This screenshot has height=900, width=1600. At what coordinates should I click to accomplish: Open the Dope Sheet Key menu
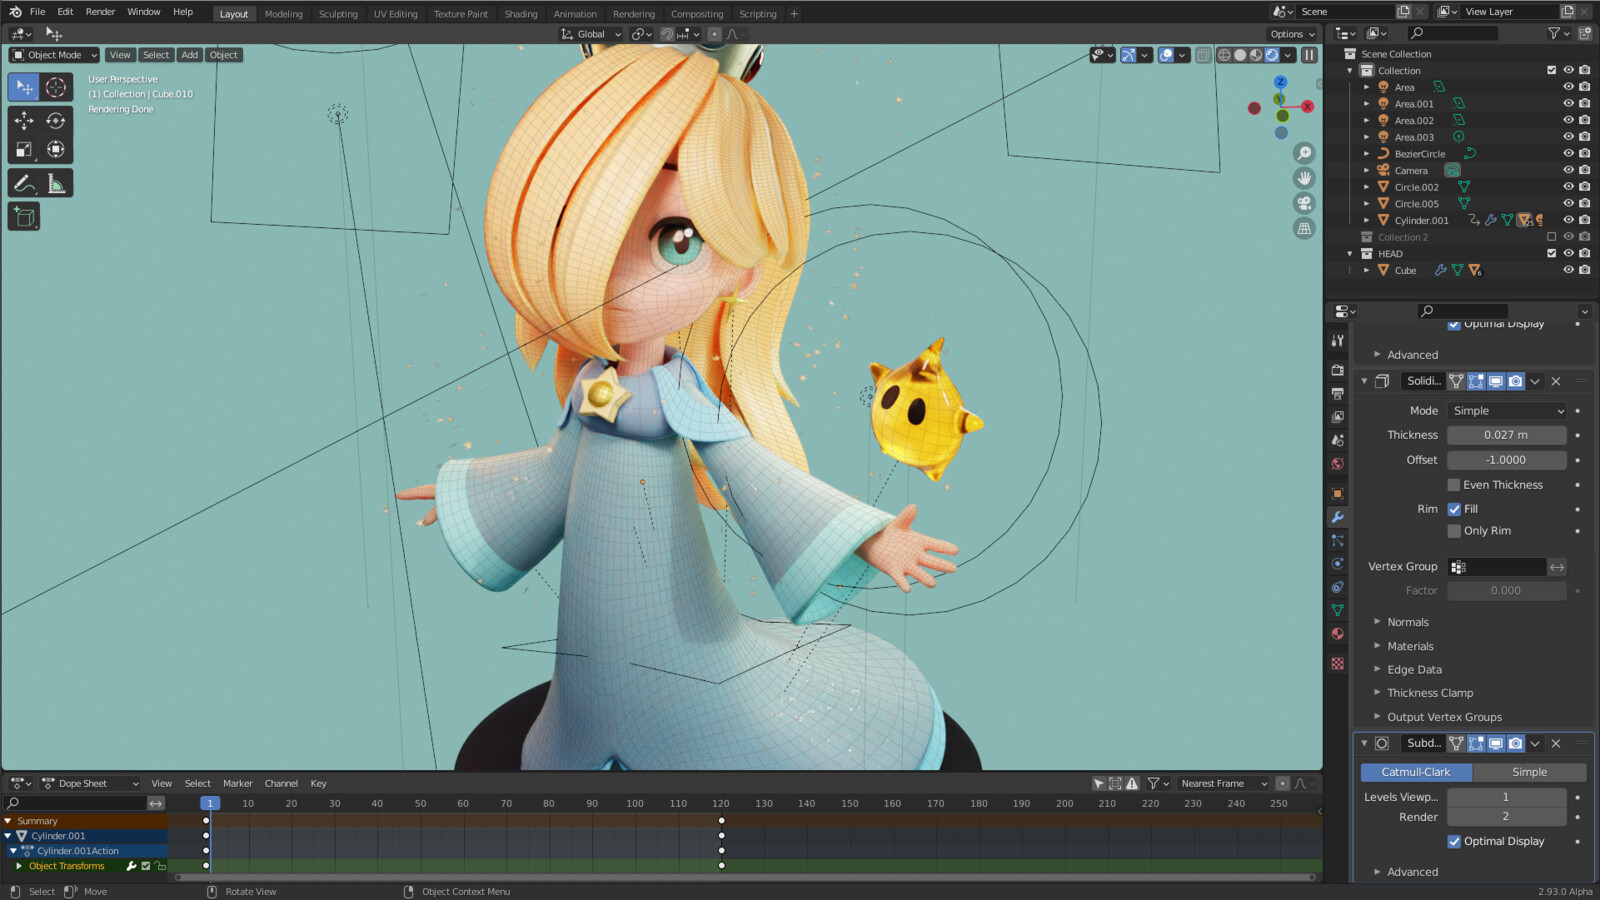point(318,784)
